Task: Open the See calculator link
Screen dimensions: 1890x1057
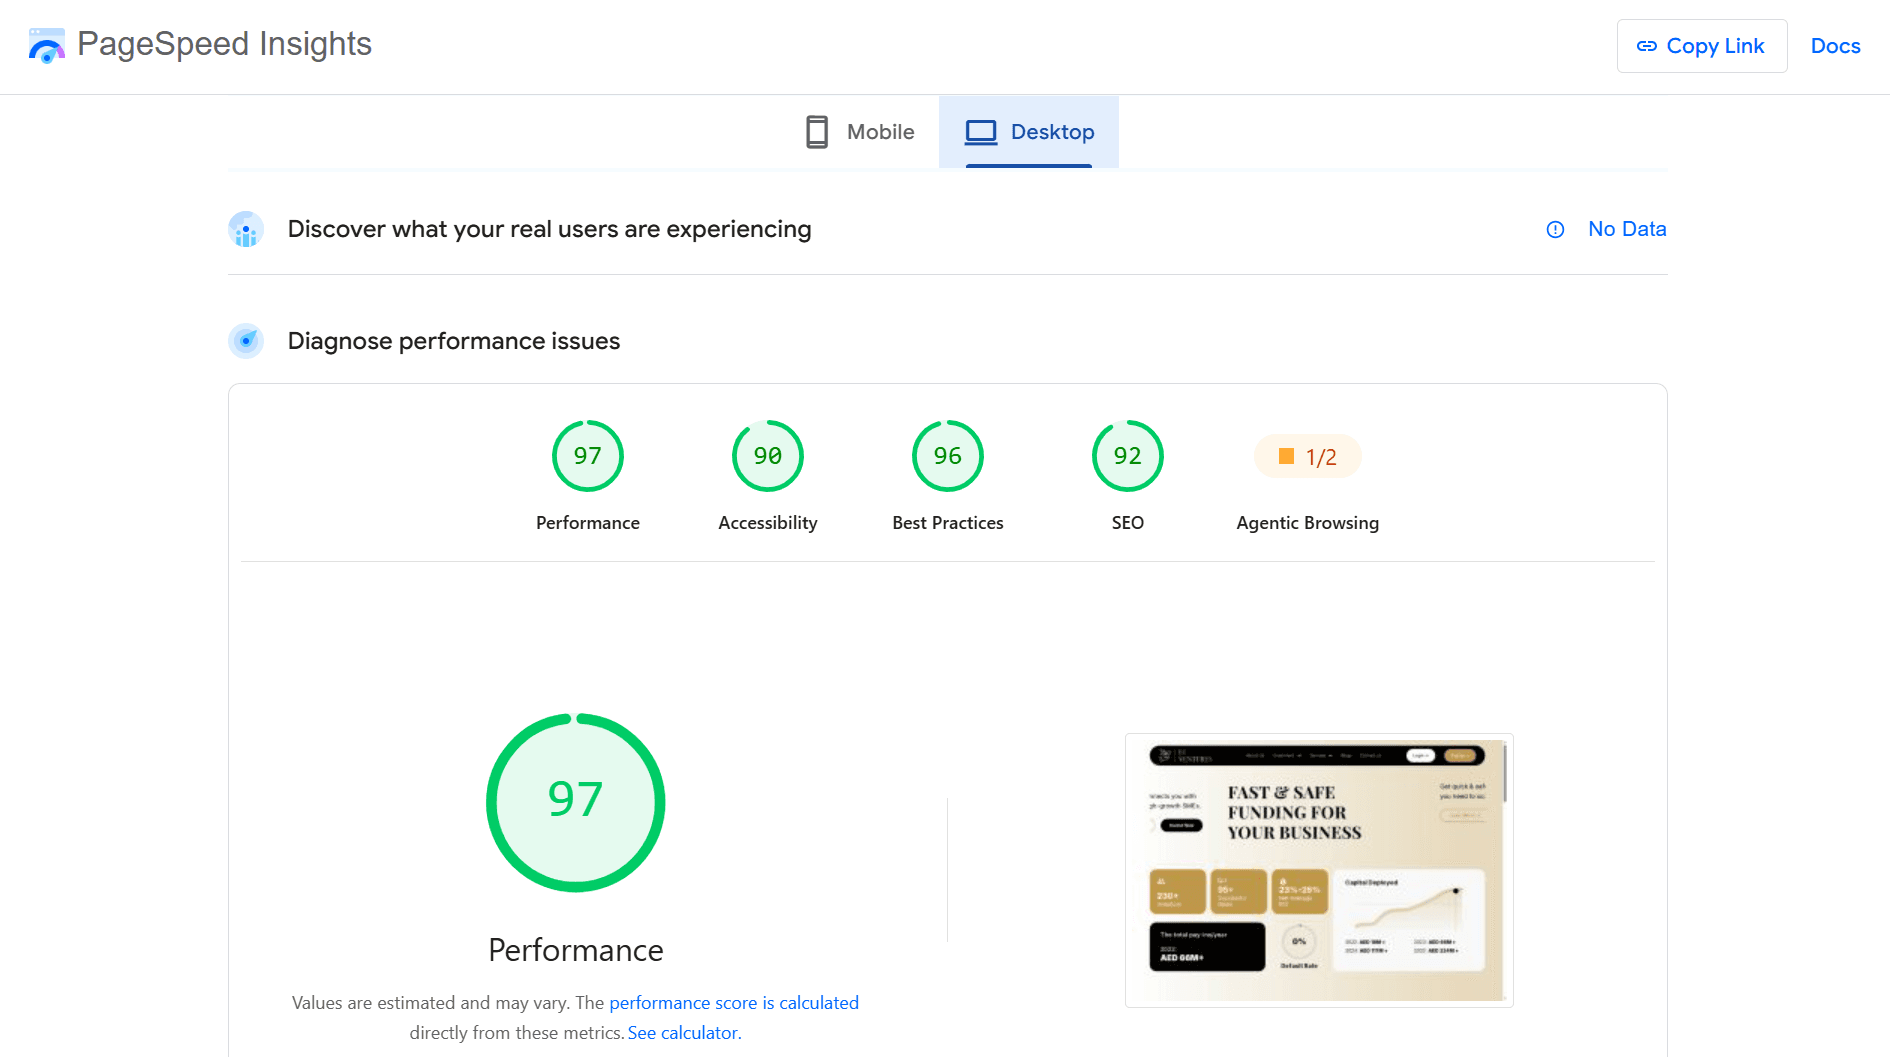Action: click(683, 1033)
